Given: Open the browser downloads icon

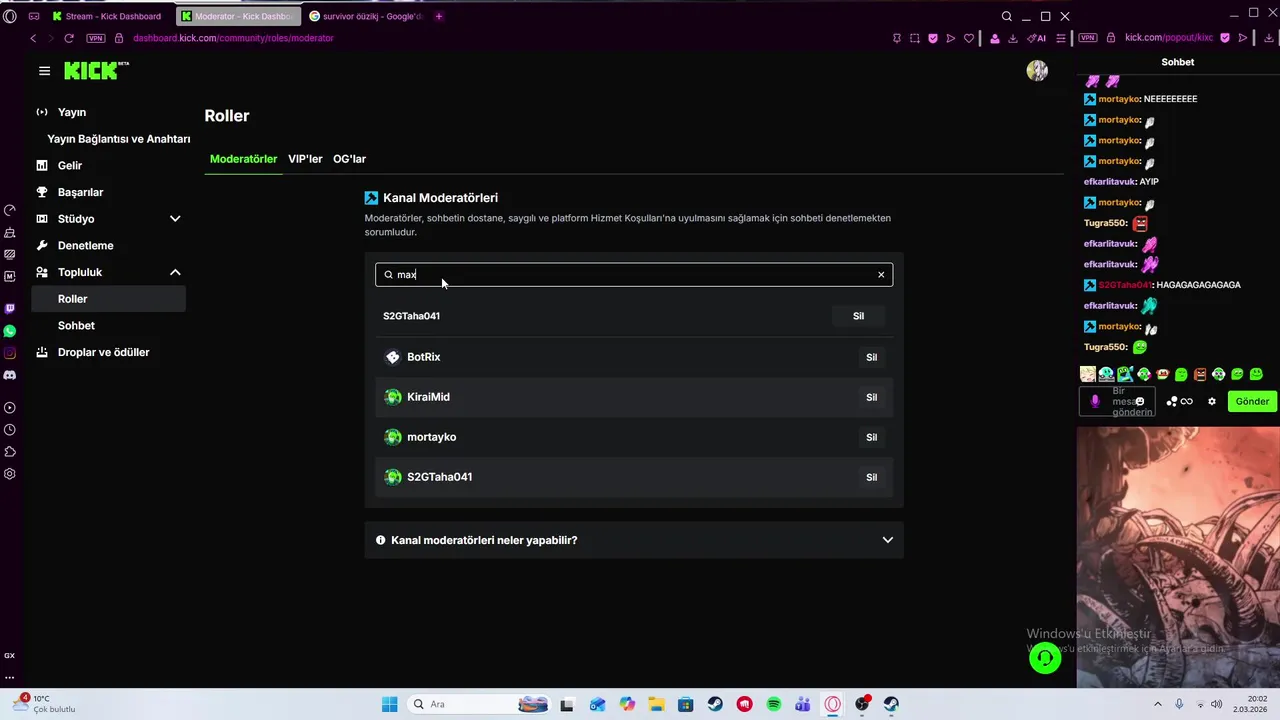Looking at the screenshot, I should coord(1012,38).
